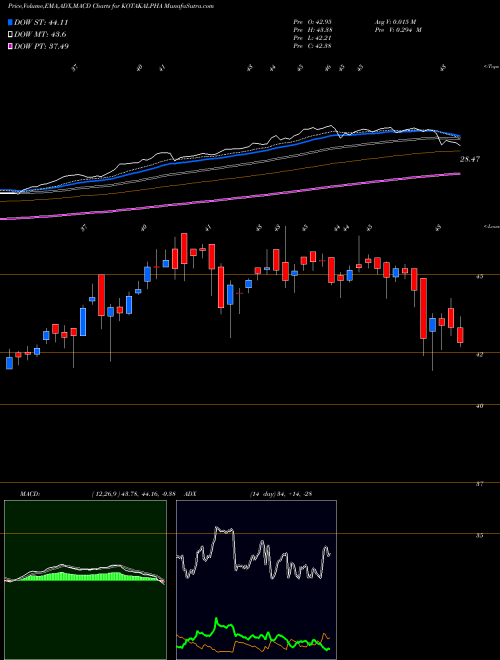The height and width of the screenshot is (660, 500).
Task: Click the 35 price axis label
Action: coord(480,536)
